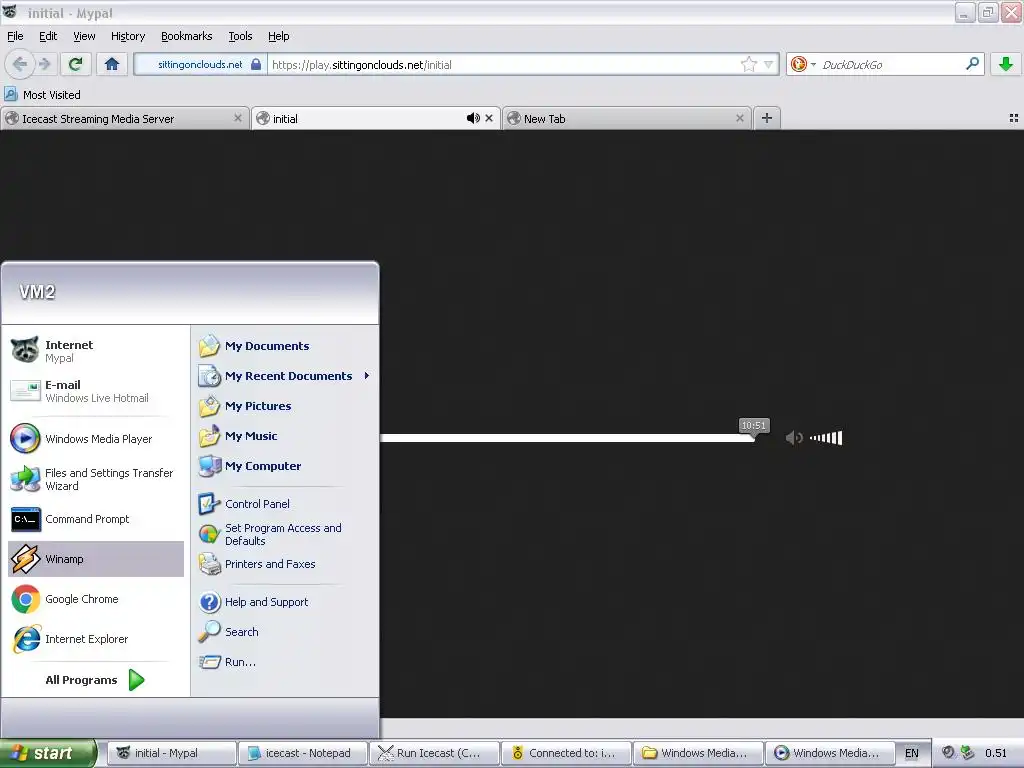Screen dimensions: 1024x768
Task: Open a new tab with plus button
Action: (x=767, y=118)
